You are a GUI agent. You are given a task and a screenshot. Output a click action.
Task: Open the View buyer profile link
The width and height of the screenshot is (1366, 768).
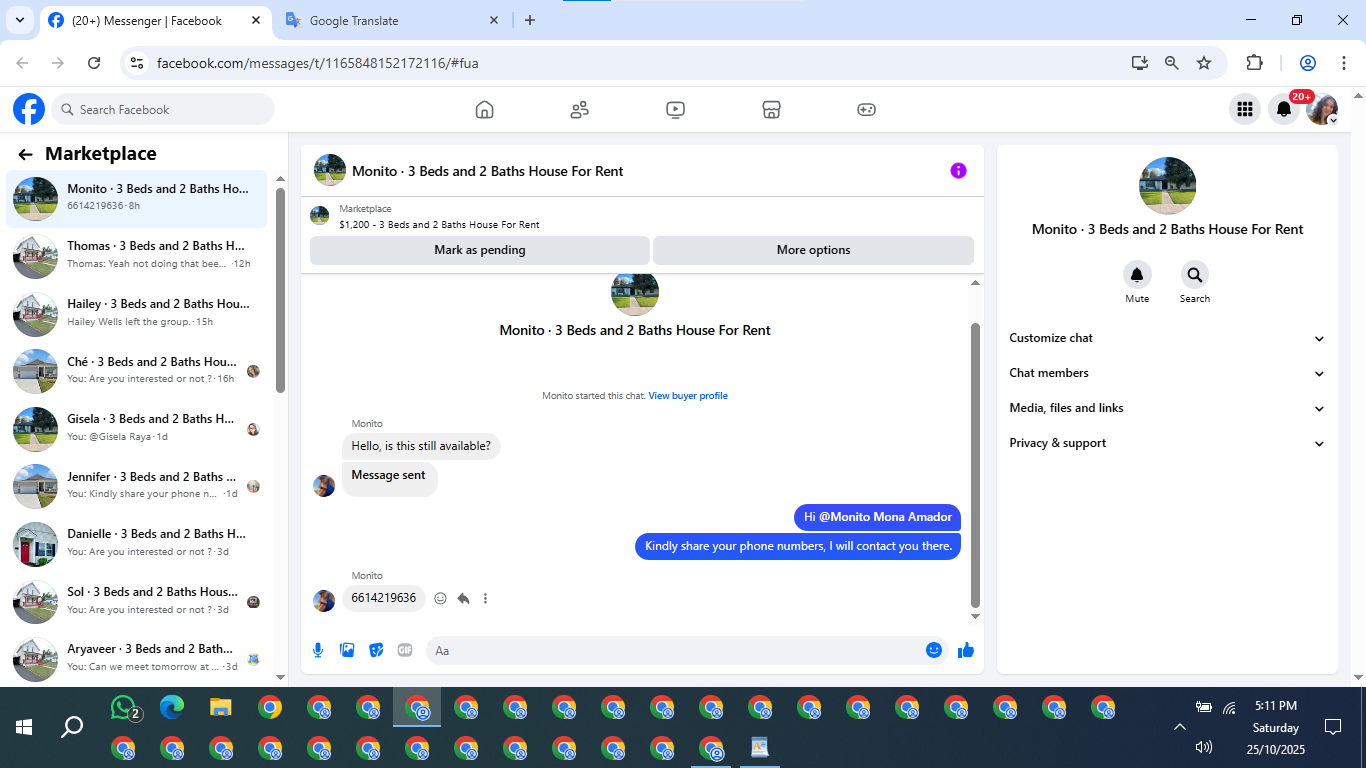(688, 396)
